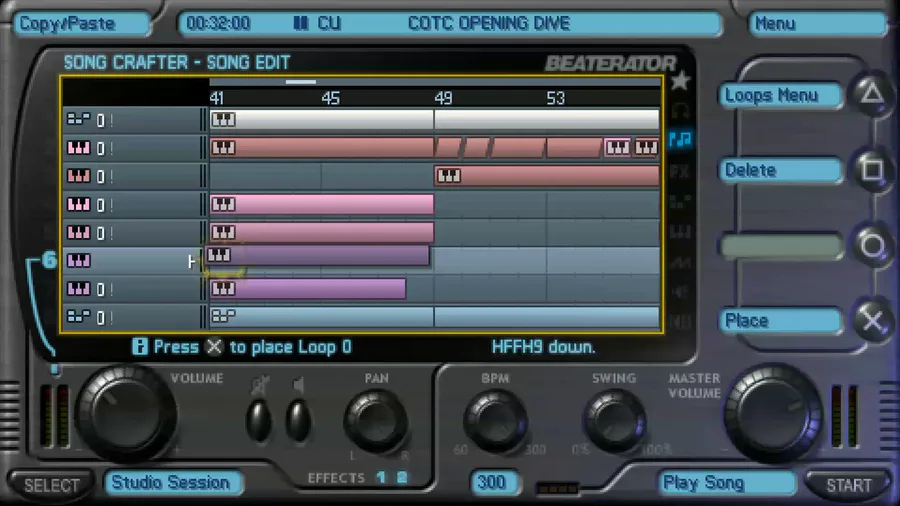Select the keyboard icon in right sidebar
900x506 pixels.
pyautogui.click(x=680, y=232)
